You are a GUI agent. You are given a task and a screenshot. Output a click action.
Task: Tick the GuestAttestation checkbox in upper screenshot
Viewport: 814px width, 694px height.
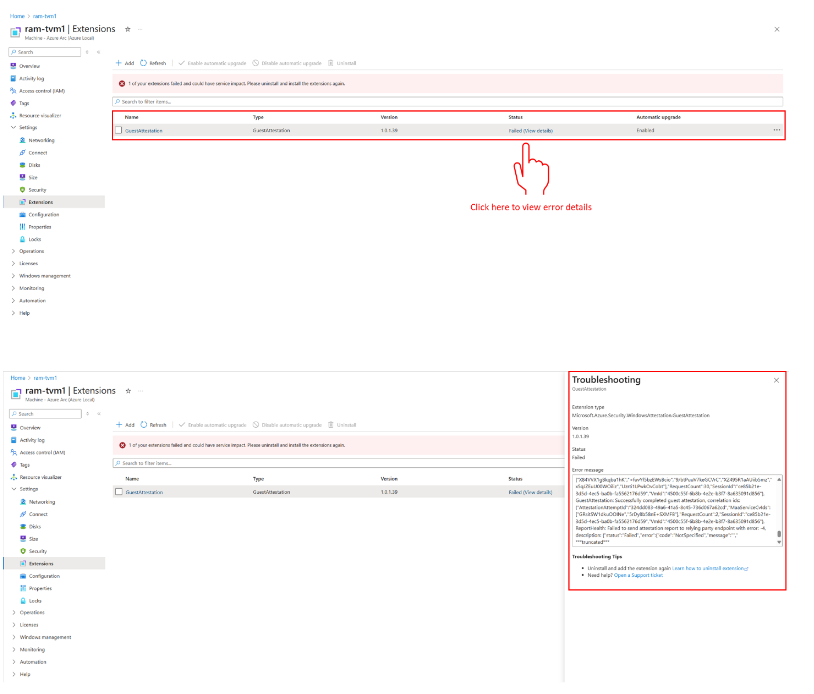[x=118, y=130]
